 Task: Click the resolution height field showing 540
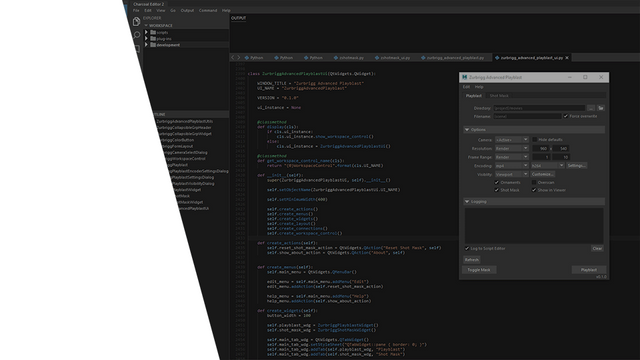pyautogui.click(x=561, y=149)
